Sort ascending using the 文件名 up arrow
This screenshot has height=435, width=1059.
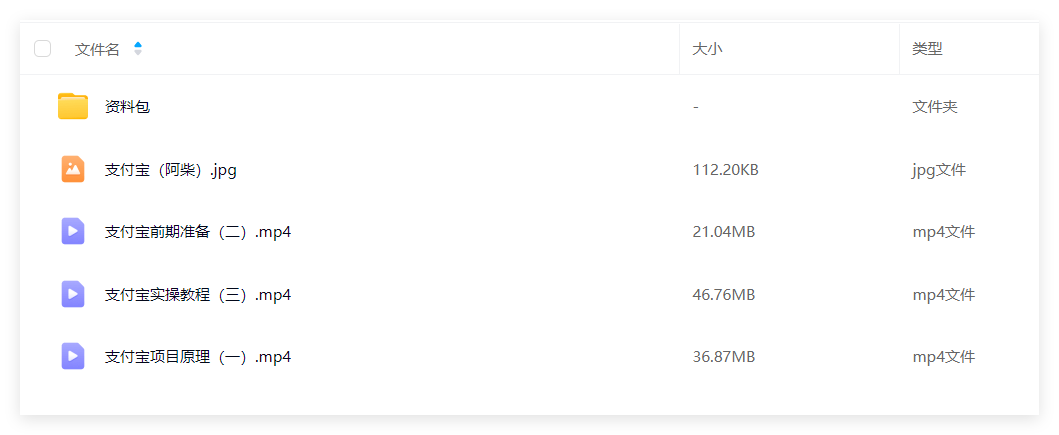[138, 45]
